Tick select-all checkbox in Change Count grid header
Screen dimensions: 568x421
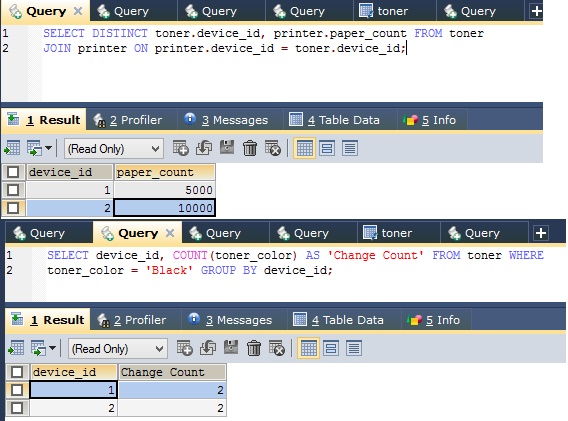(17, 372)
